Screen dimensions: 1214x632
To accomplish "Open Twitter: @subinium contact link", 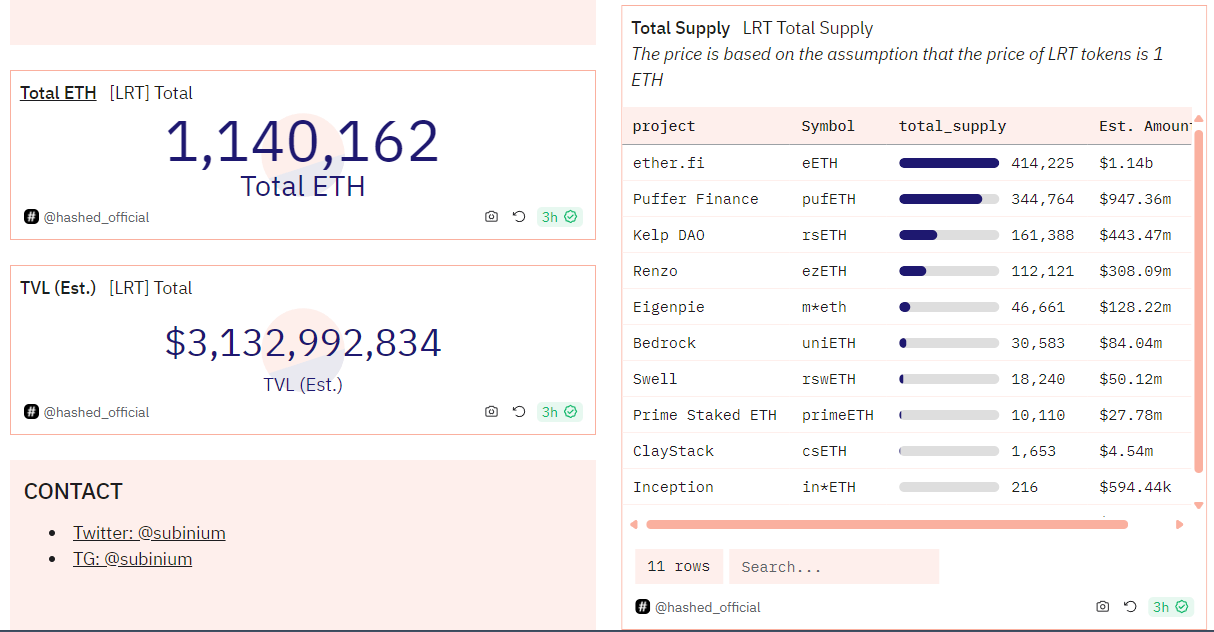I will click(149, 533).
